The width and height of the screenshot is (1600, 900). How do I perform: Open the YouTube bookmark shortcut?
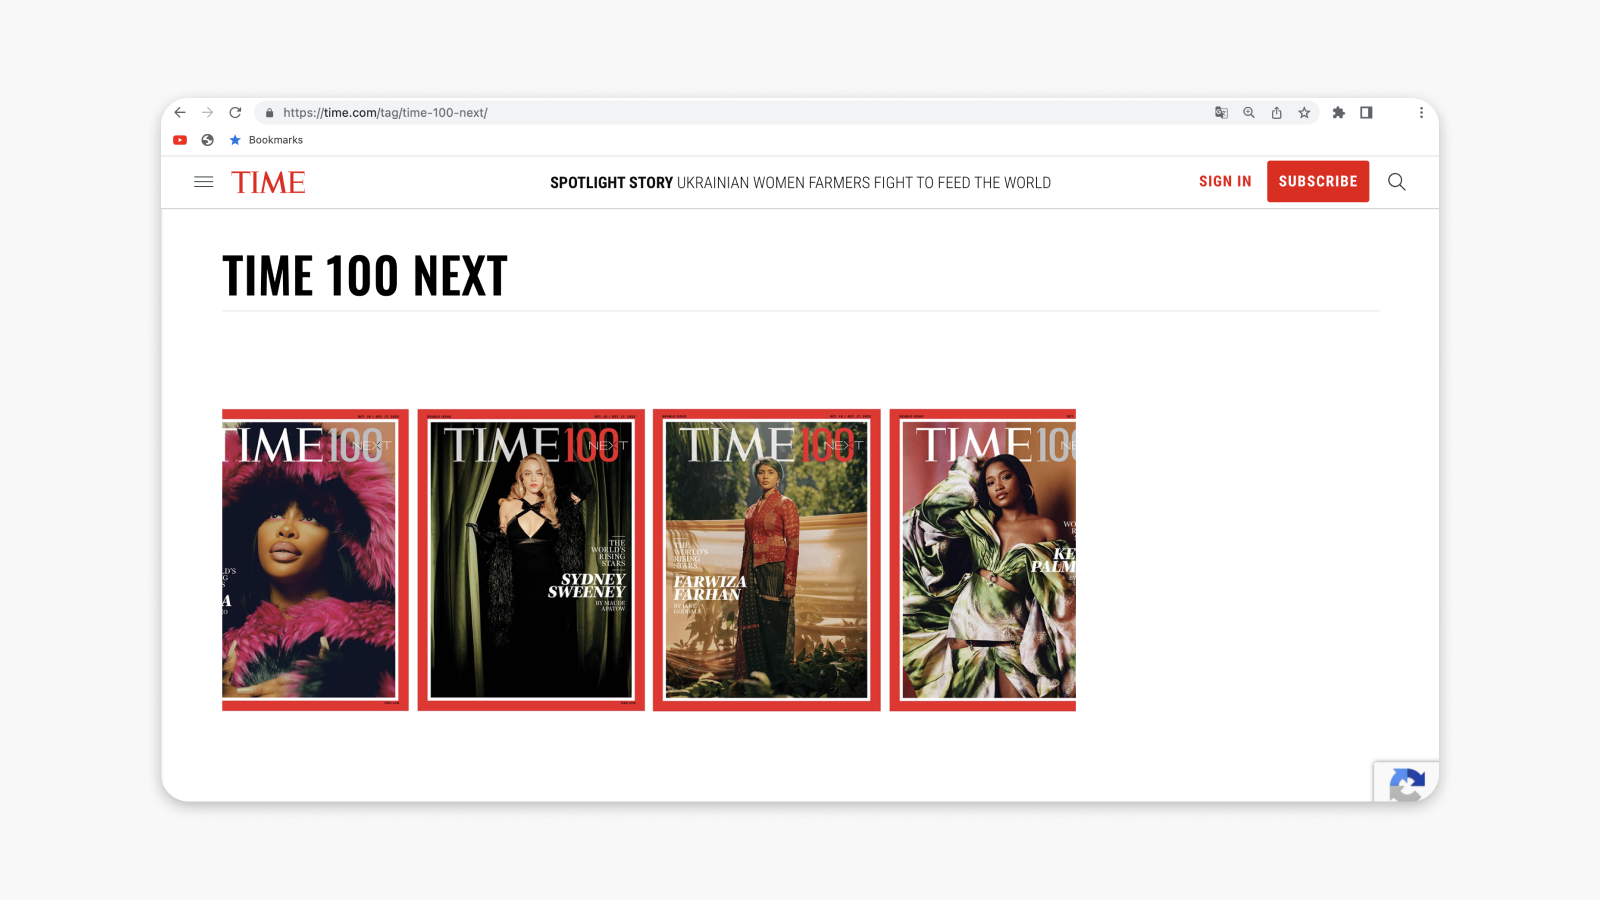point(180,140)
